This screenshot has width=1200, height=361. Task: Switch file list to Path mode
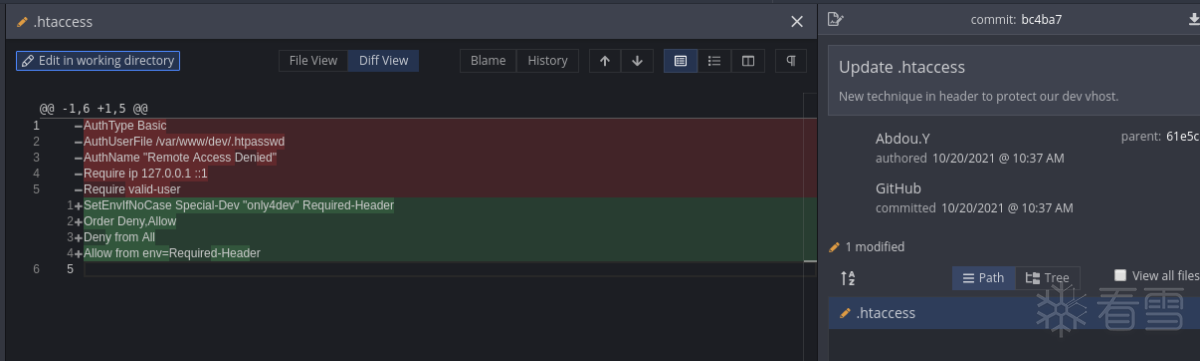[x=984, y=278]
